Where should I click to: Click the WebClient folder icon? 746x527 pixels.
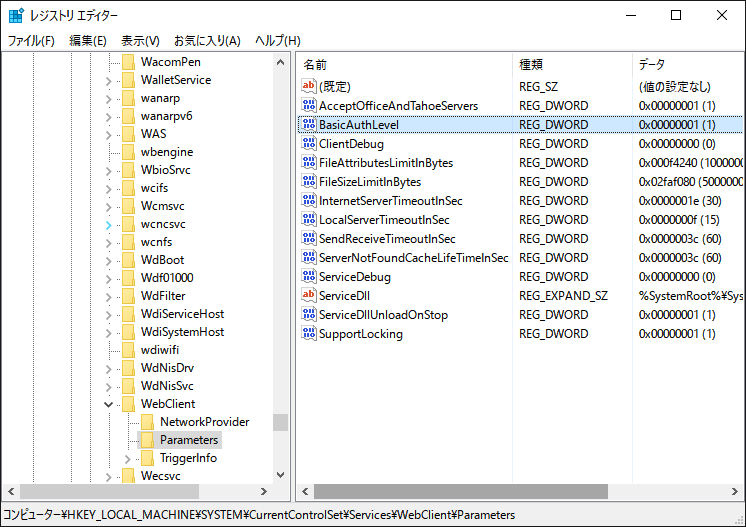tap(128, 404)
